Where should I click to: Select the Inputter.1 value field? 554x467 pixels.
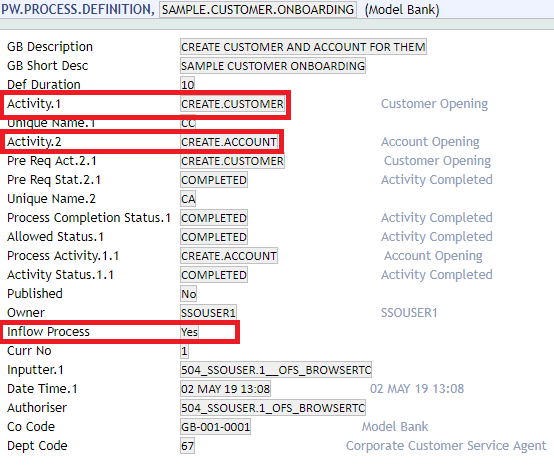276,370
